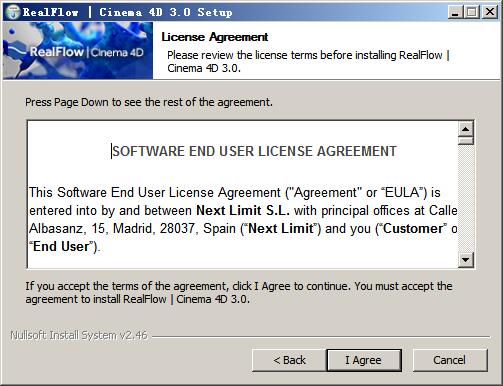
Task: Click the license scrollbar thumb
Action: (466, 140)
